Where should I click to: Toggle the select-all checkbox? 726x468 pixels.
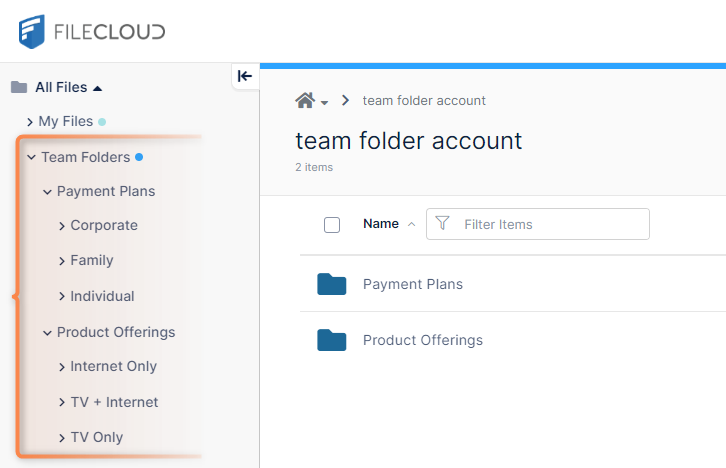332,225
